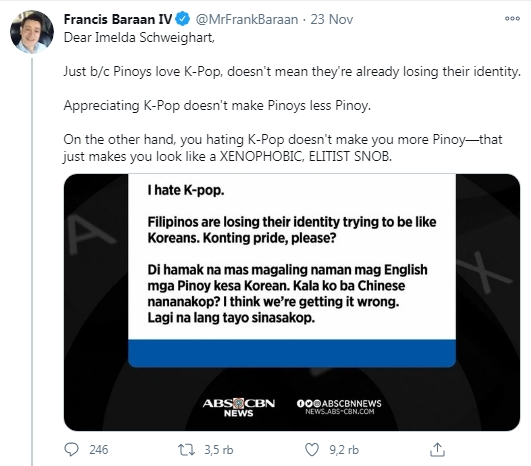Open Francis Baraan IV's profile picture
Image resolution: width=531 pixels, height=466 pixels.
click(x=32, y=32)
